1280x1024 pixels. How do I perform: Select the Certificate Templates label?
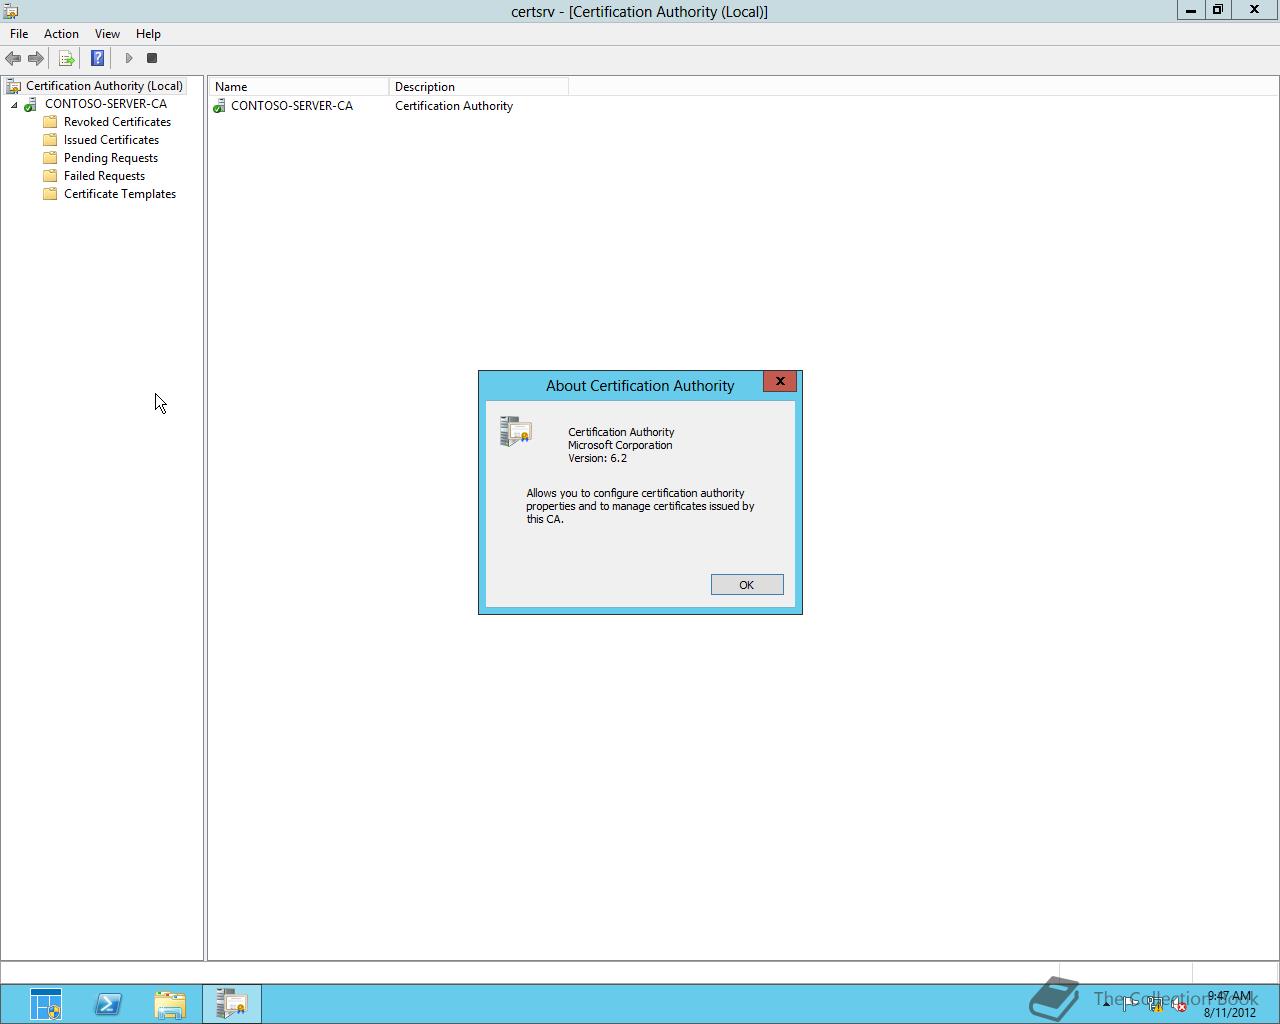click(120, 194)
